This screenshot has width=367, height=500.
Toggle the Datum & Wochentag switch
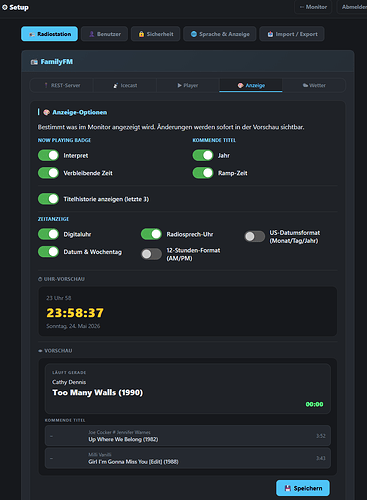coord(48,252)
